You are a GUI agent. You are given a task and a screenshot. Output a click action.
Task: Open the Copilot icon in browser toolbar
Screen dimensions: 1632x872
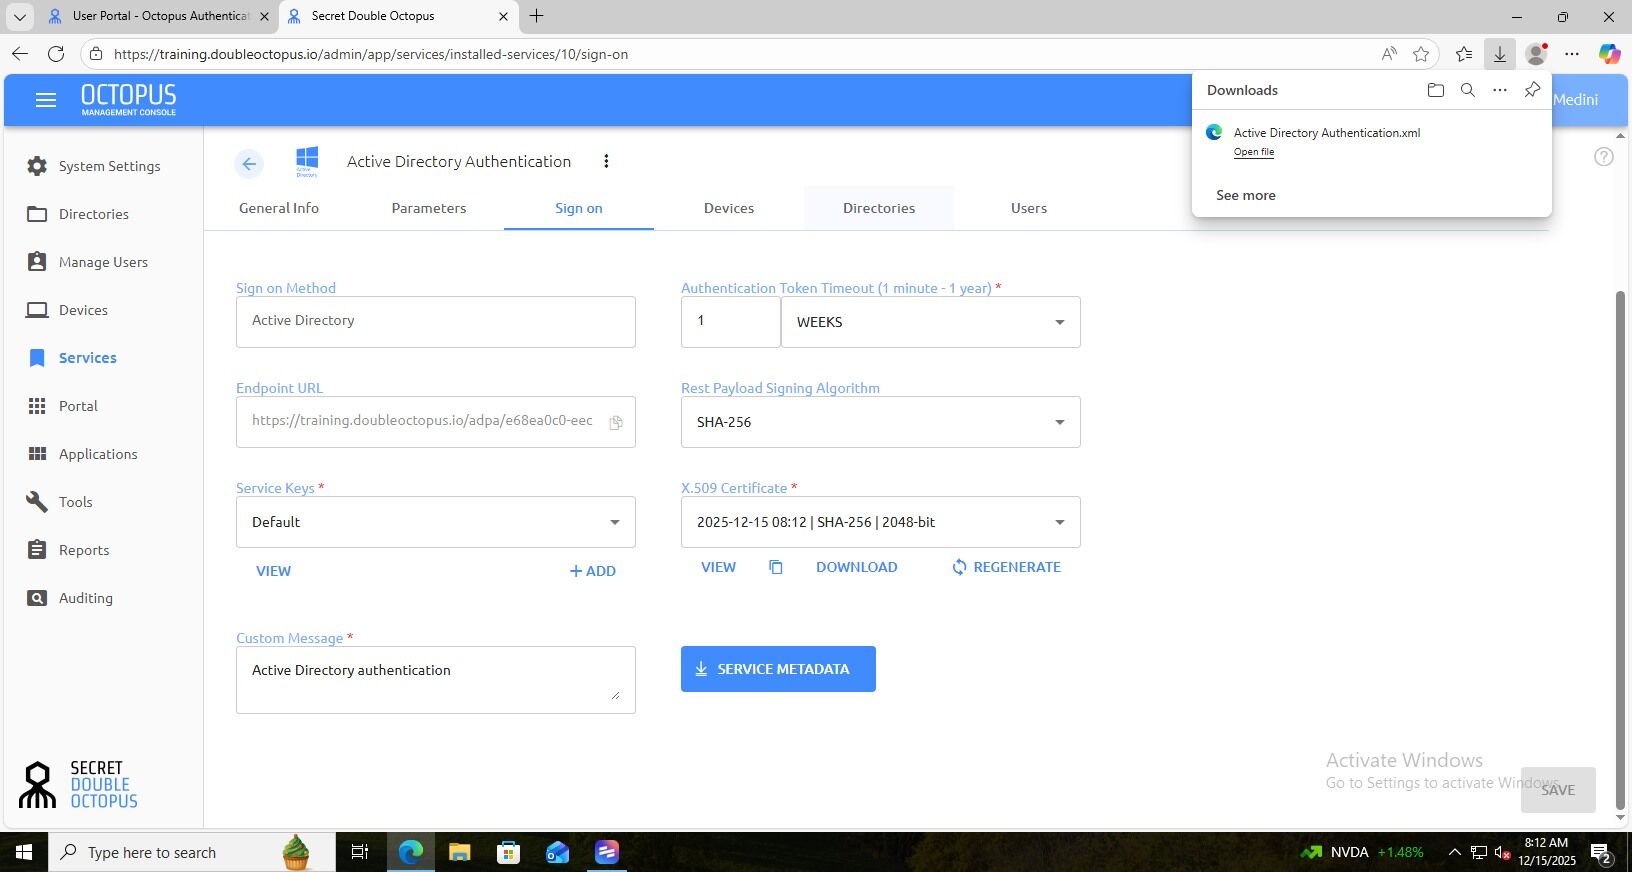pos(1609,54)
